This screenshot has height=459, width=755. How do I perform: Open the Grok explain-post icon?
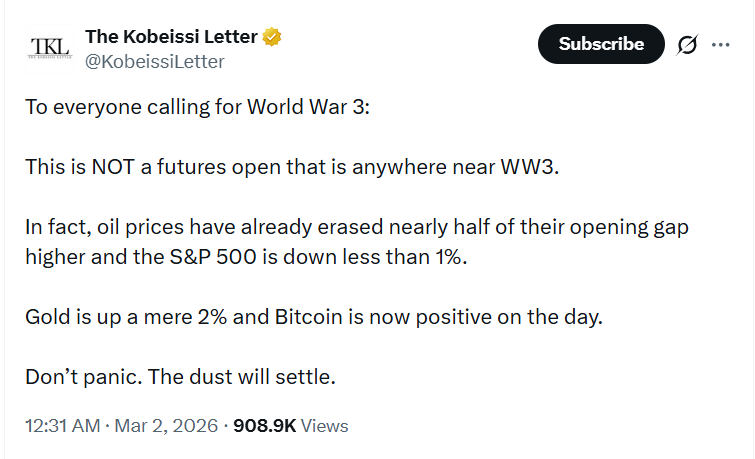pos(687,45)
